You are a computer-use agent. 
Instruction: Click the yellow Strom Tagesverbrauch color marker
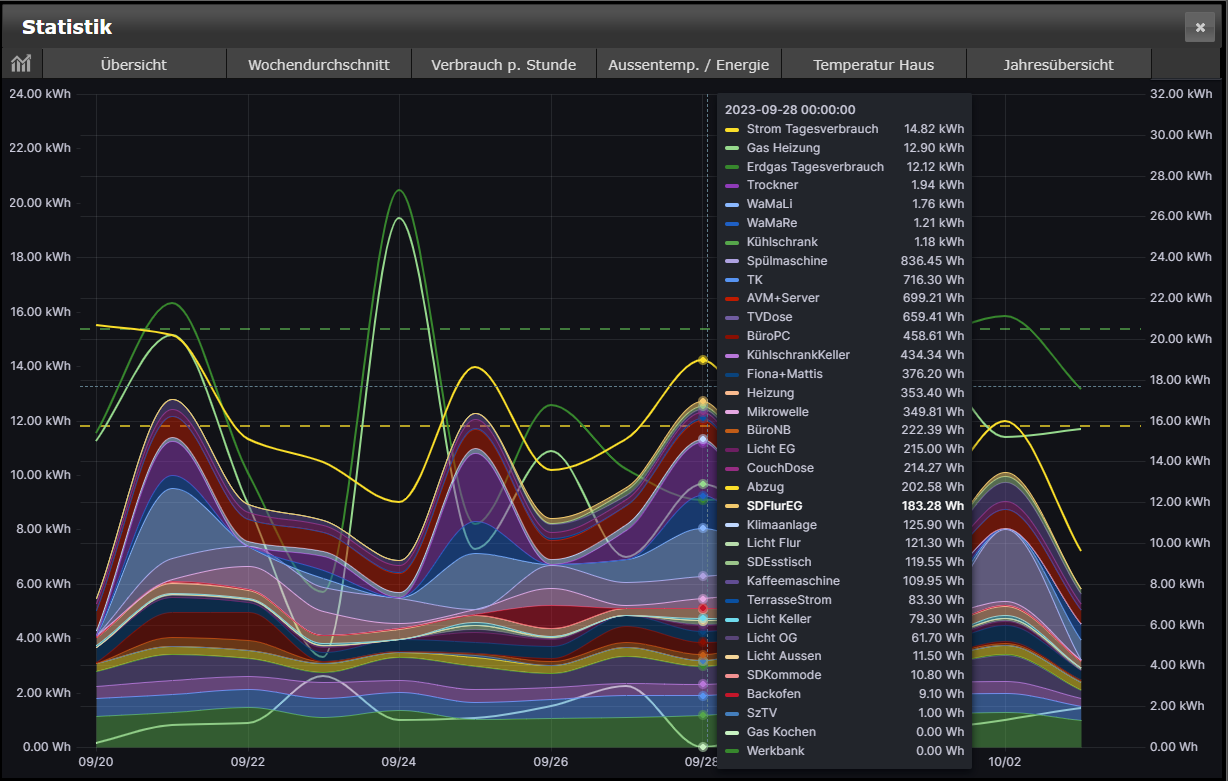(732, 129)
